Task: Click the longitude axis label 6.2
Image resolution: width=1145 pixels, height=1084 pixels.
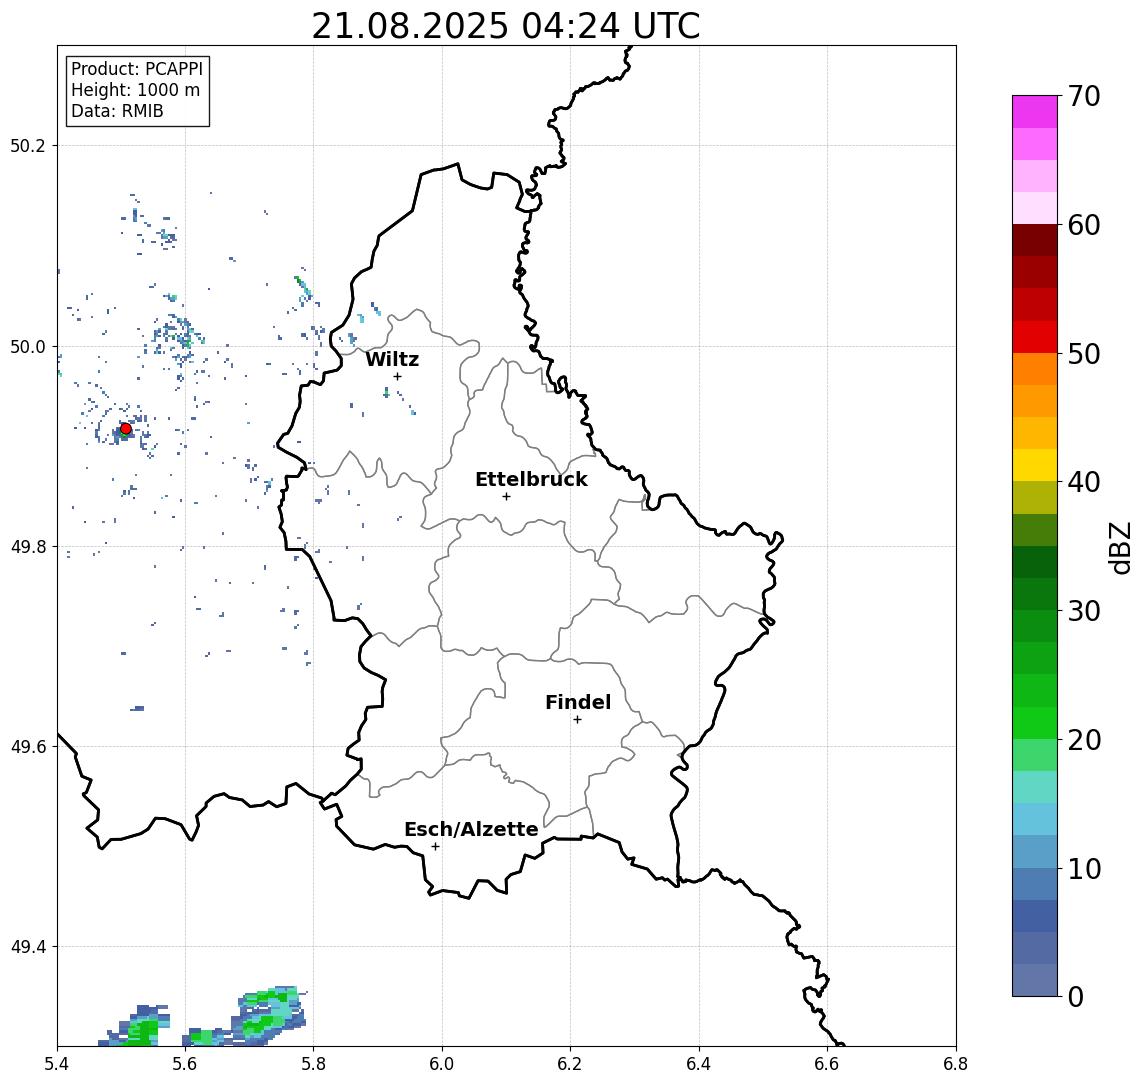Action: point(570,1064)
